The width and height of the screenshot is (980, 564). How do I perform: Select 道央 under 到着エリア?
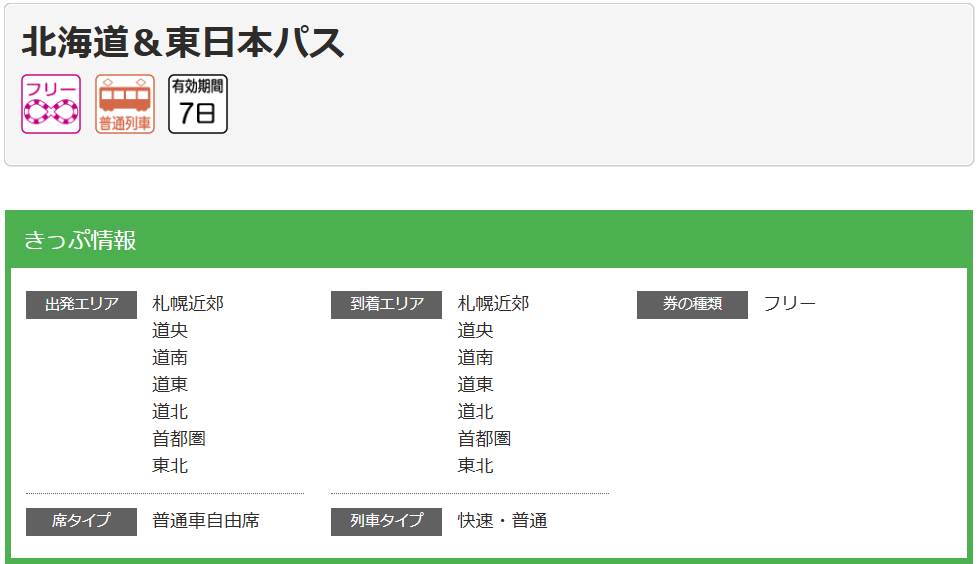(476, 331)
